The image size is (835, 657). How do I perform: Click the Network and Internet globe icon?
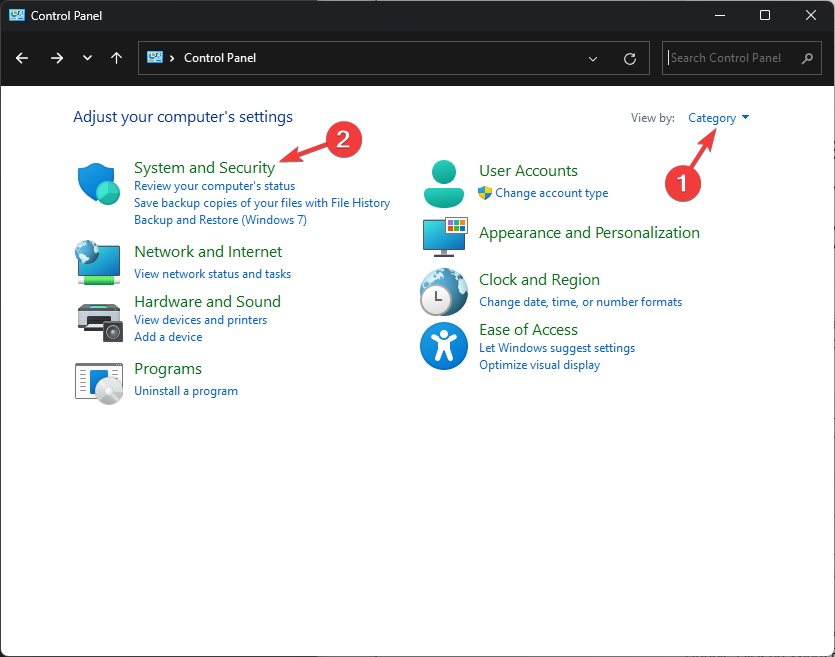coord(98,261)
